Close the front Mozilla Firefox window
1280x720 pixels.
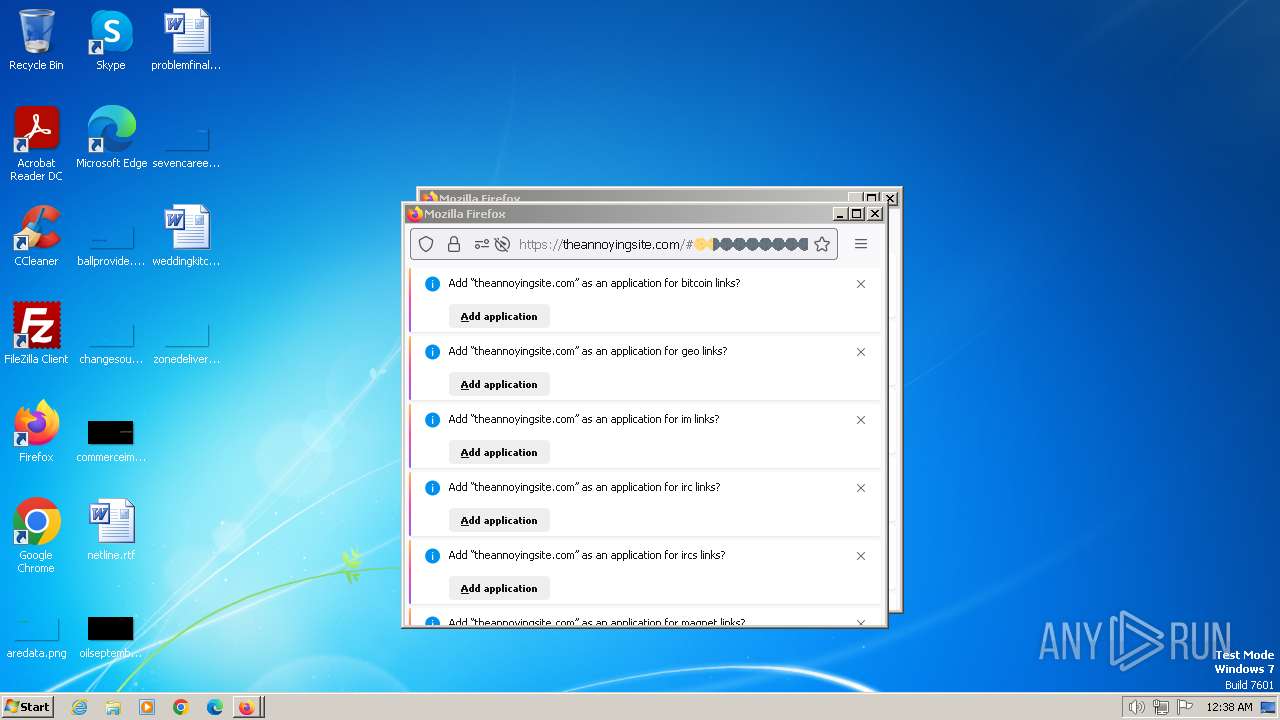(x=875, y=214)
